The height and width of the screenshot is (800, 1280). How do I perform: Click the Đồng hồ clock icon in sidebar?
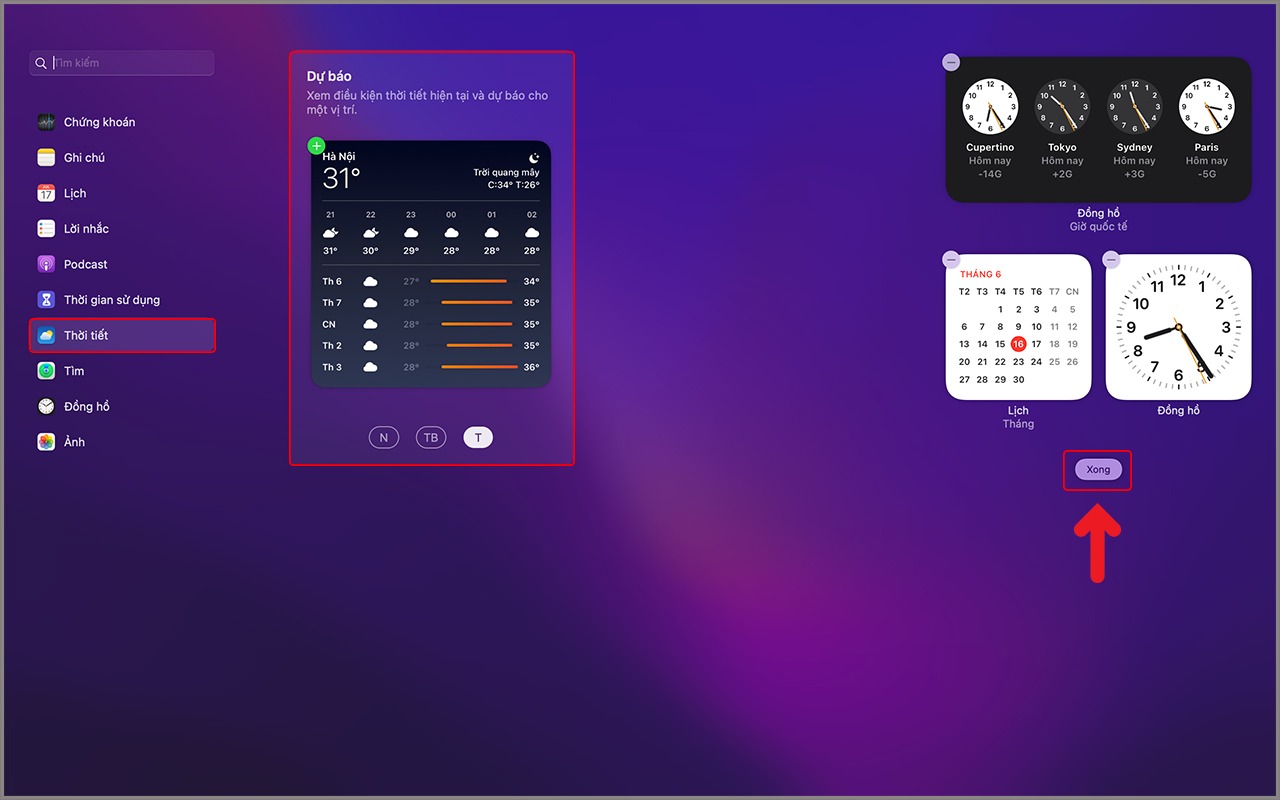coord(46,407)
